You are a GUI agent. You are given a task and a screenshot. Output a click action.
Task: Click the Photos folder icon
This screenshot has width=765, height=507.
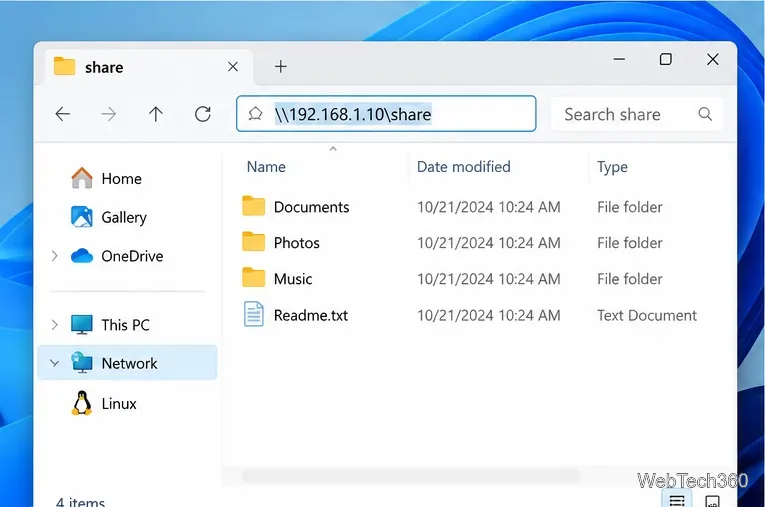coord(253,242)
